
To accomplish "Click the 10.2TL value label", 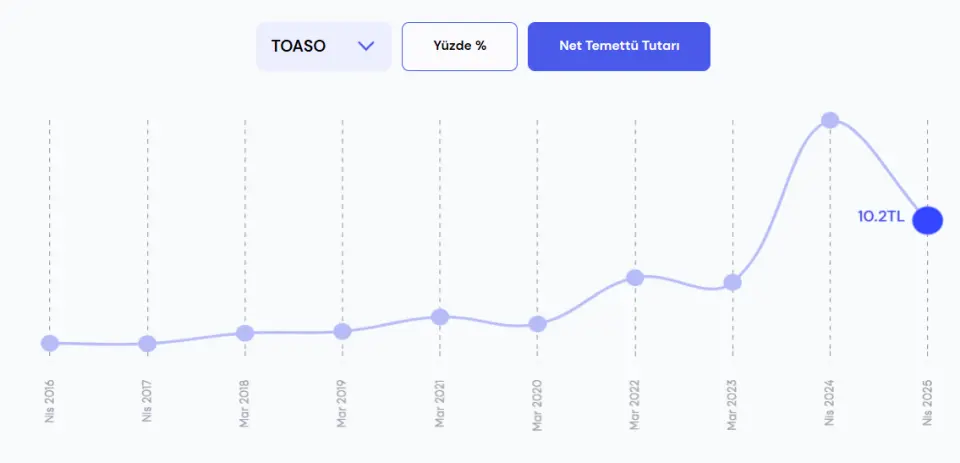I will 880,217.
